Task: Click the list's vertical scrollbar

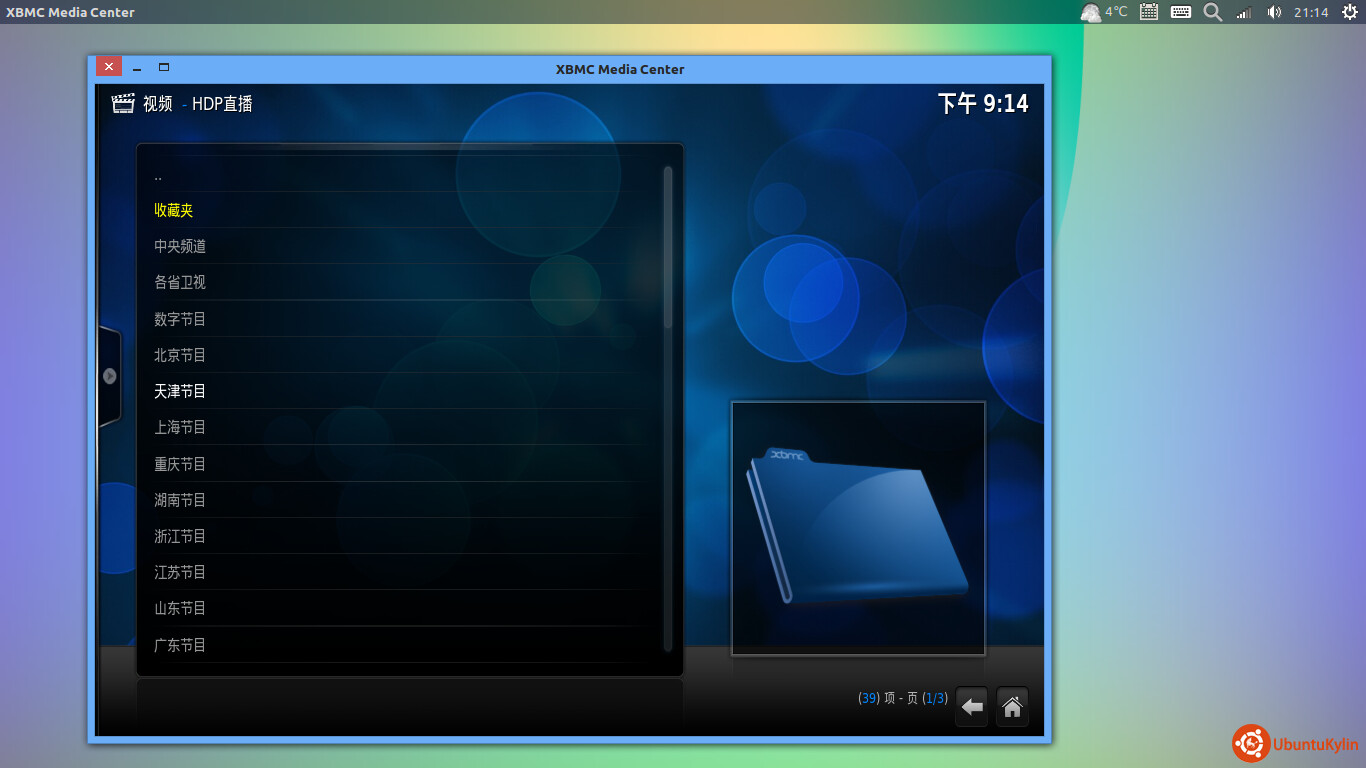Action: [668, 409]
